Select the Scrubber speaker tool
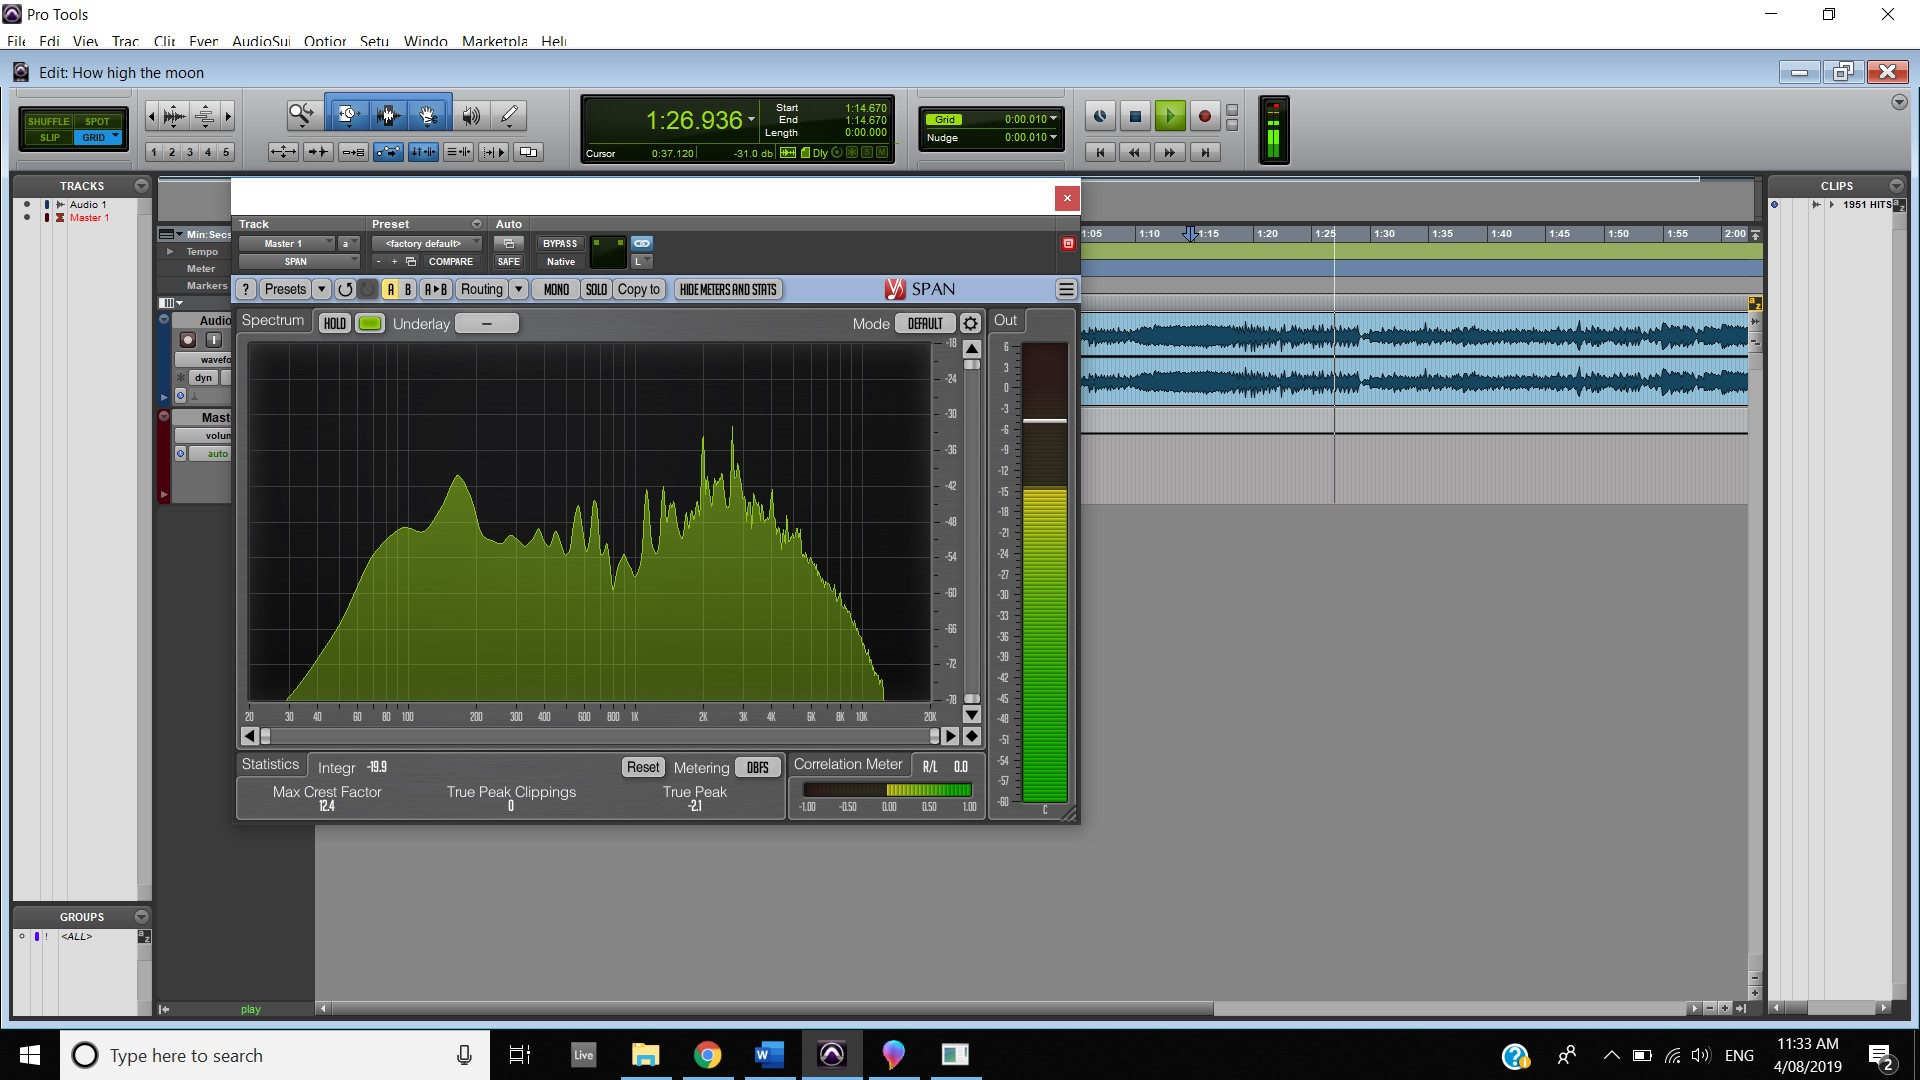Viewport: 1920px width, 1080px height. (x=471, y=116)
